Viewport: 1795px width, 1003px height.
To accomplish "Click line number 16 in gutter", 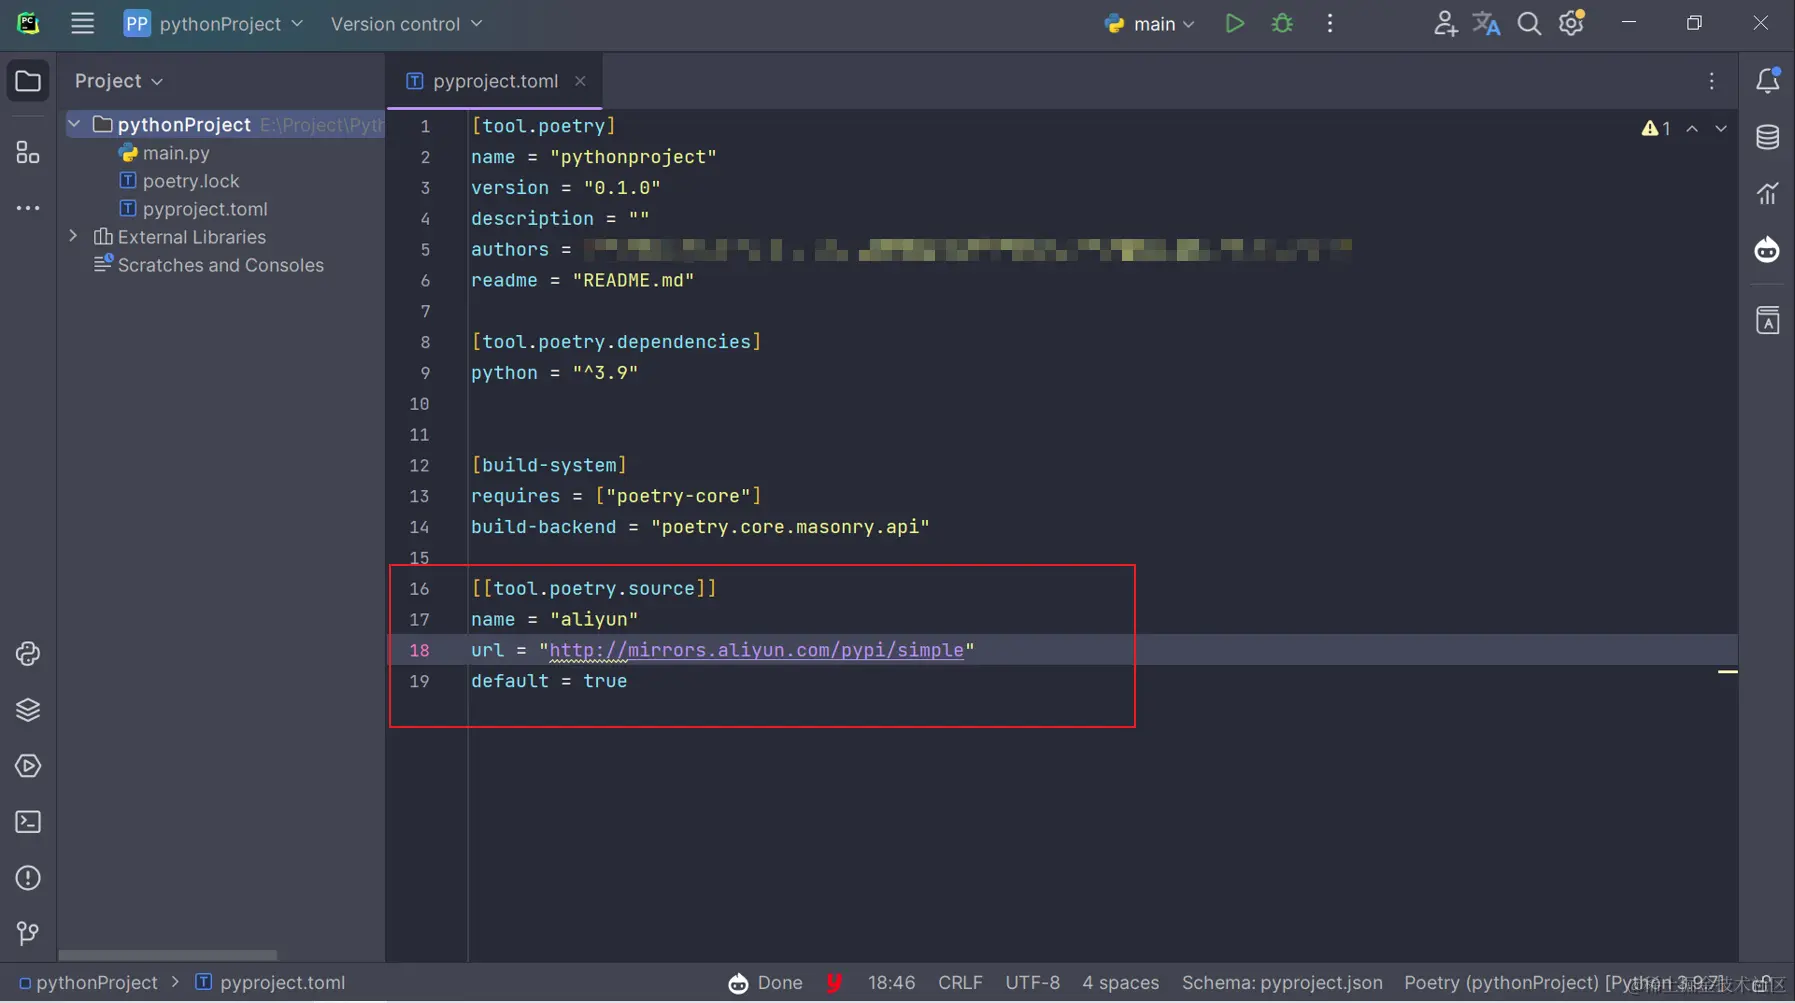I will point(419,589).
